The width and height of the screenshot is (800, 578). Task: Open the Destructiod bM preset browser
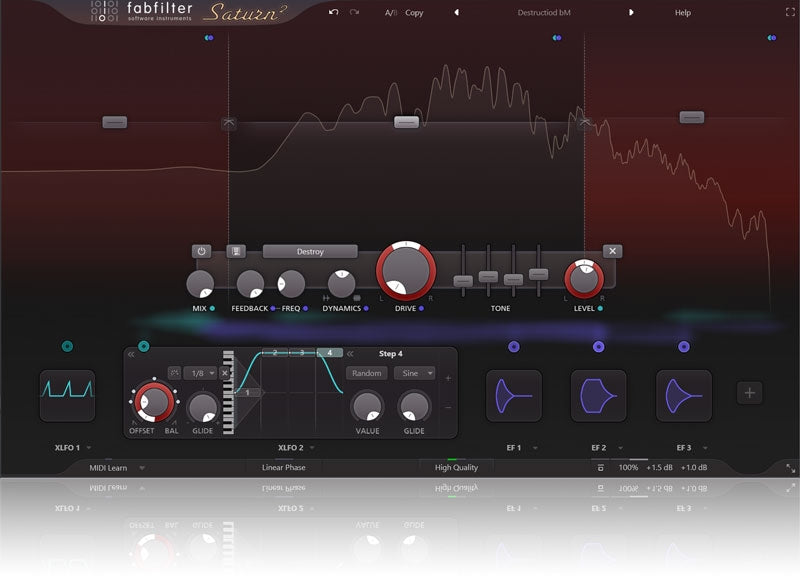[544, 13]
